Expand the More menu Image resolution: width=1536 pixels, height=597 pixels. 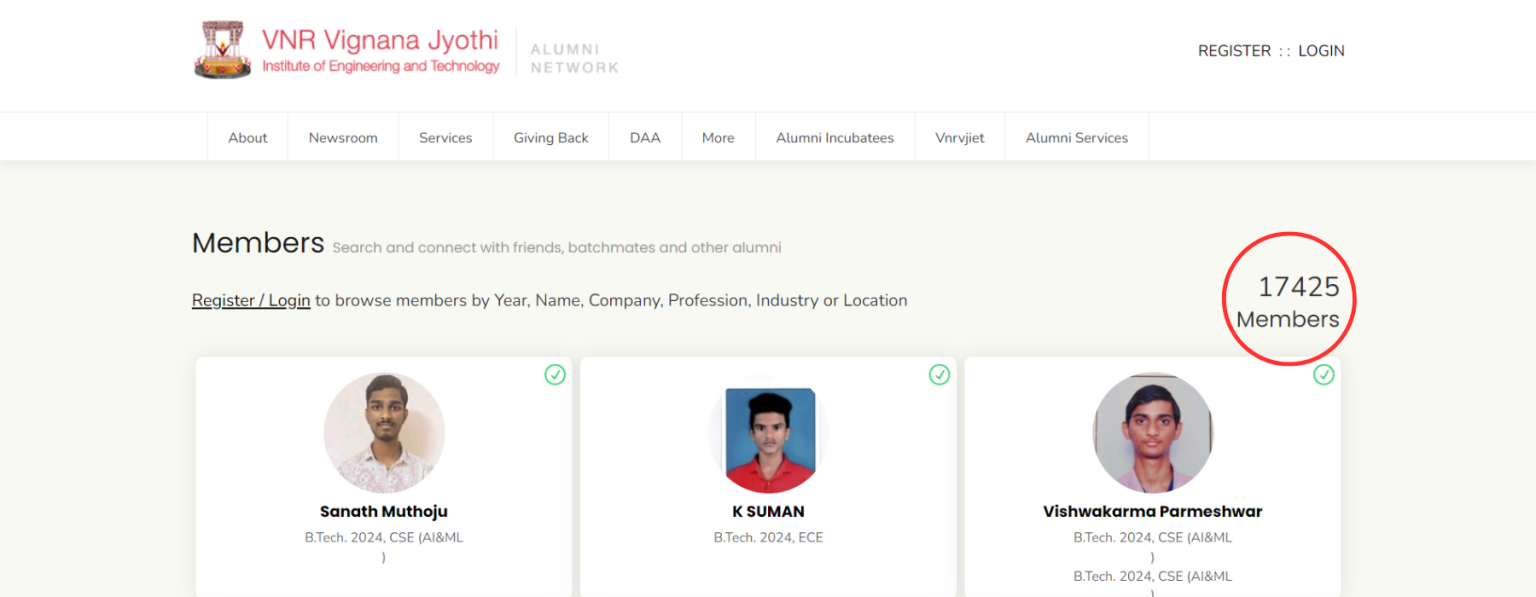[718, 137]
